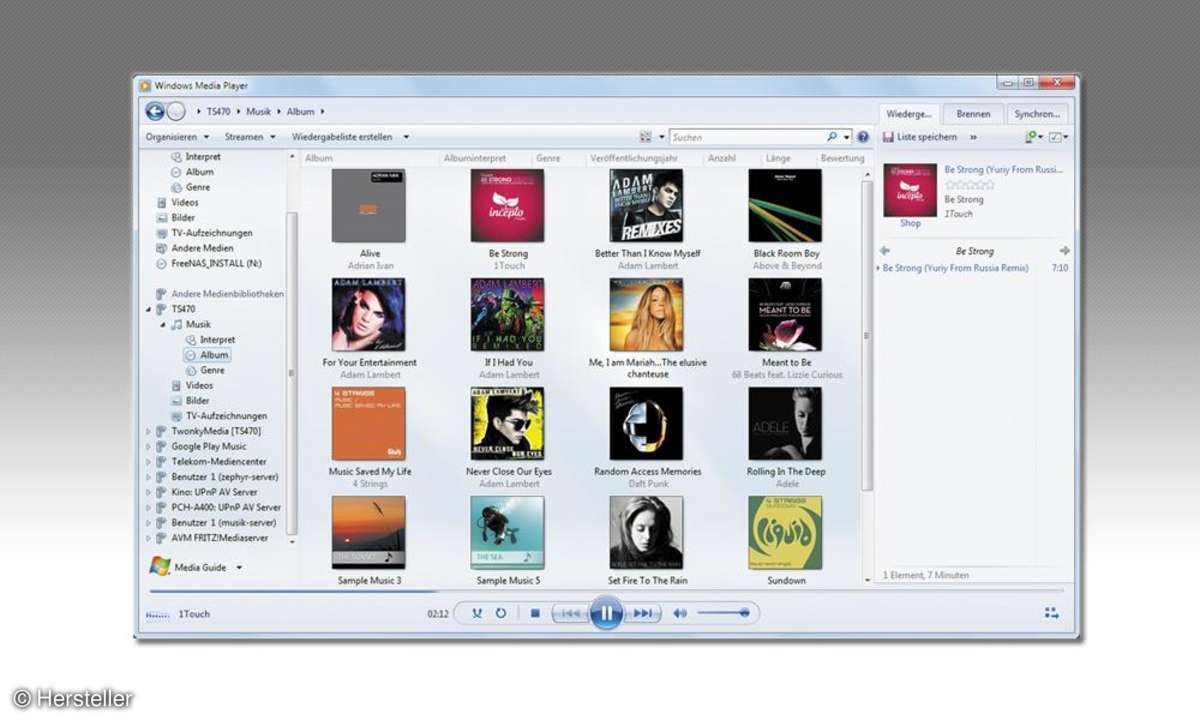1200x720 pixels.
Task: Open TV-Aufzeichnungen under TS470
Action: click(x=218, y=416)
